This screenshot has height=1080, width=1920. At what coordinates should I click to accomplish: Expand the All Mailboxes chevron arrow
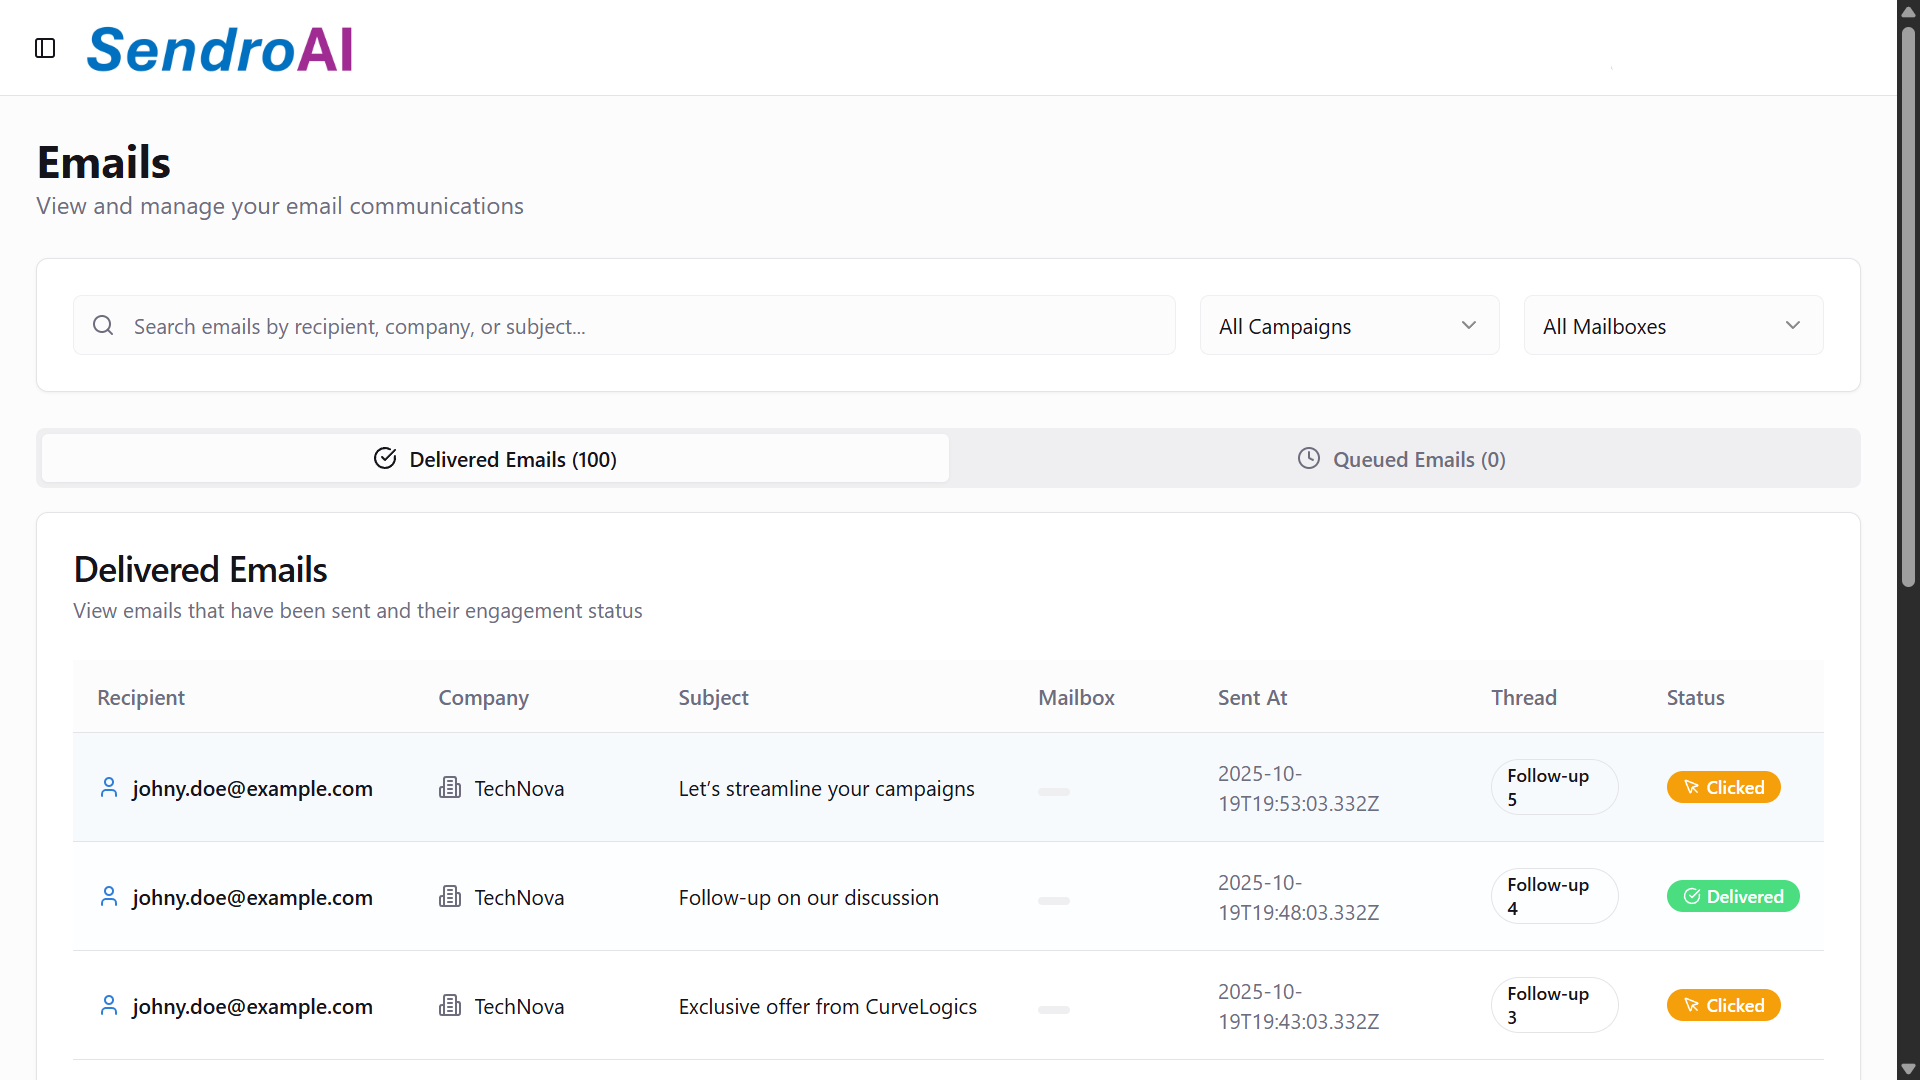point(1793,325)
